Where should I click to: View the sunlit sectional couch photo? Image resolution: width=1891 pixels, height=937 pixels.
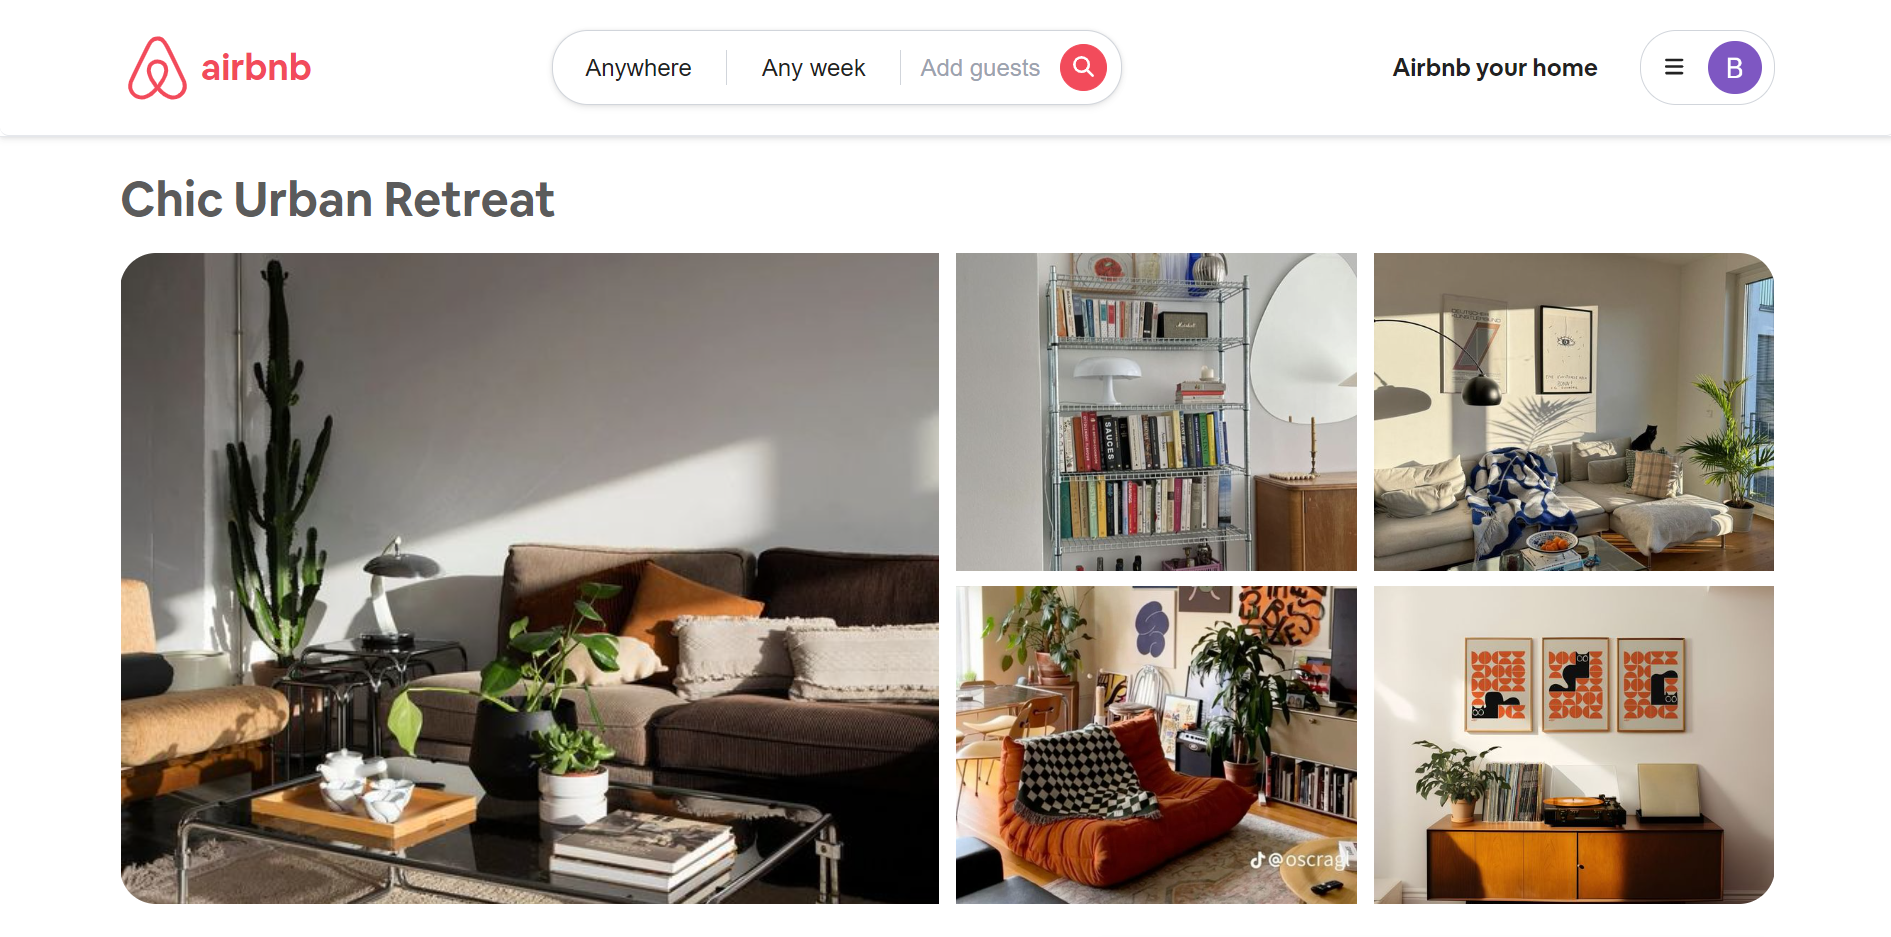tap(1574, 412)
